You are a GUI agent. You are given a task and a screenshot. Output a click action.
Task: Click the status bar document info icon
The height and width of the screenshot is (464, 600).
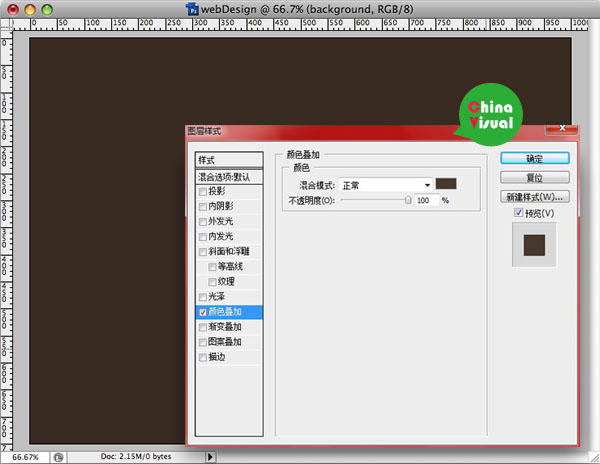click(58, 457)
